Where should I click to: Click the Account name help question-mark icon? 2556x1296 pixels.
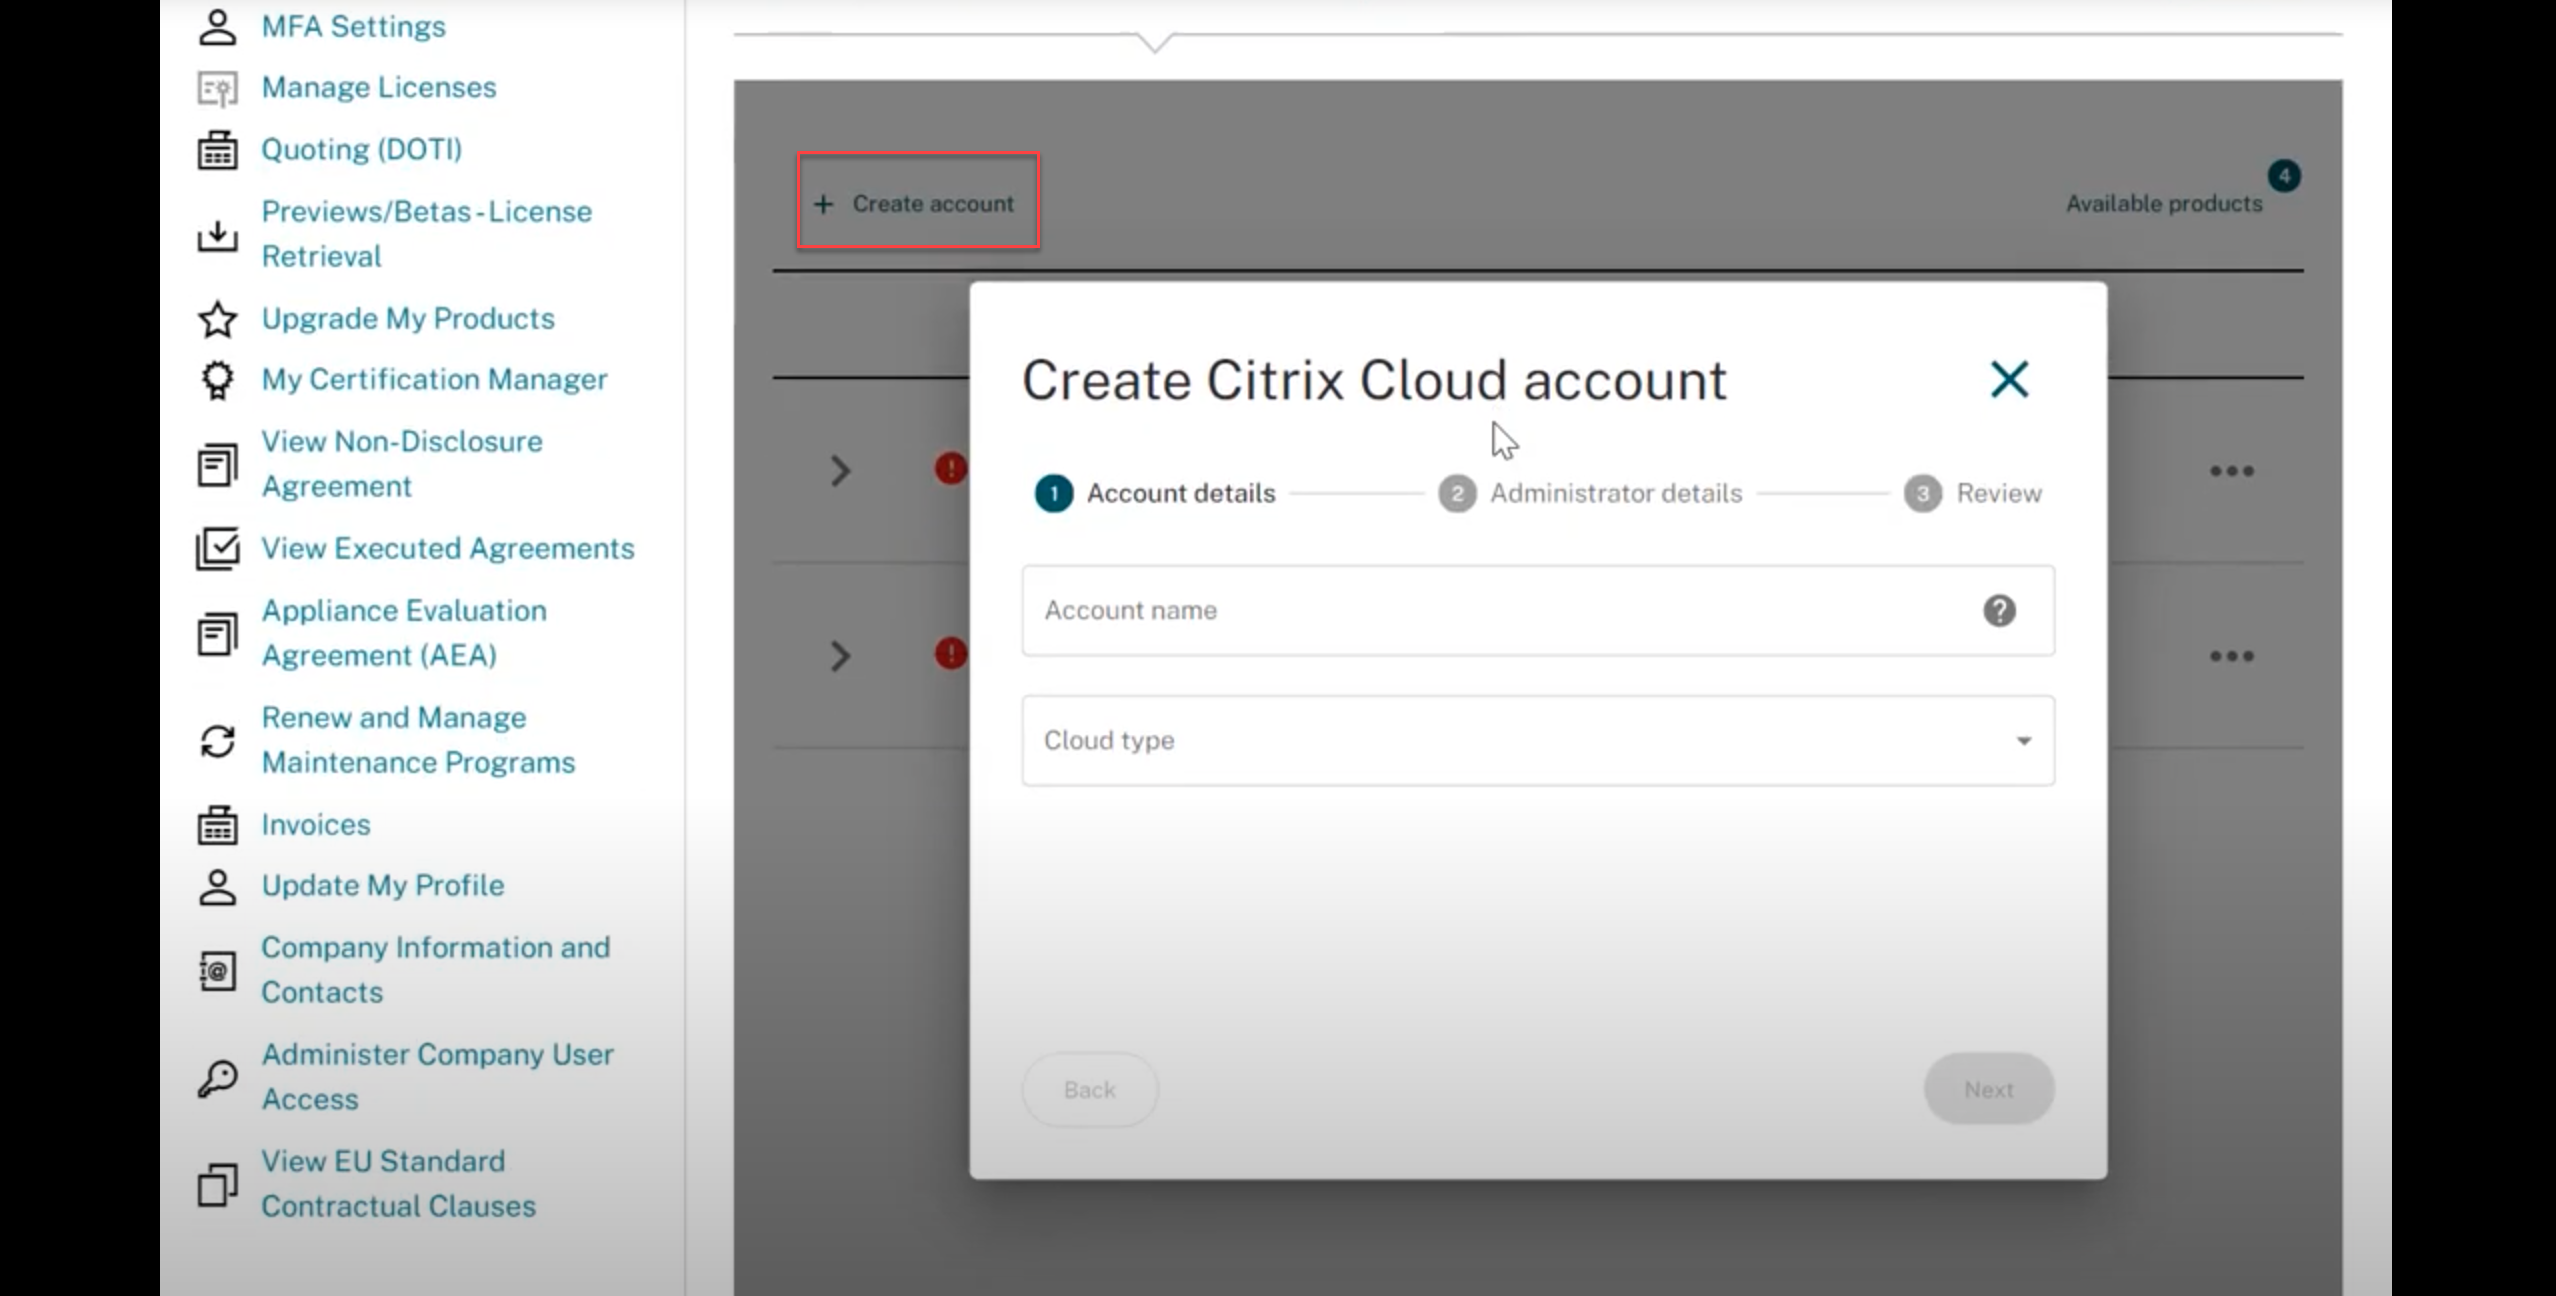(x=1999, y=610)
